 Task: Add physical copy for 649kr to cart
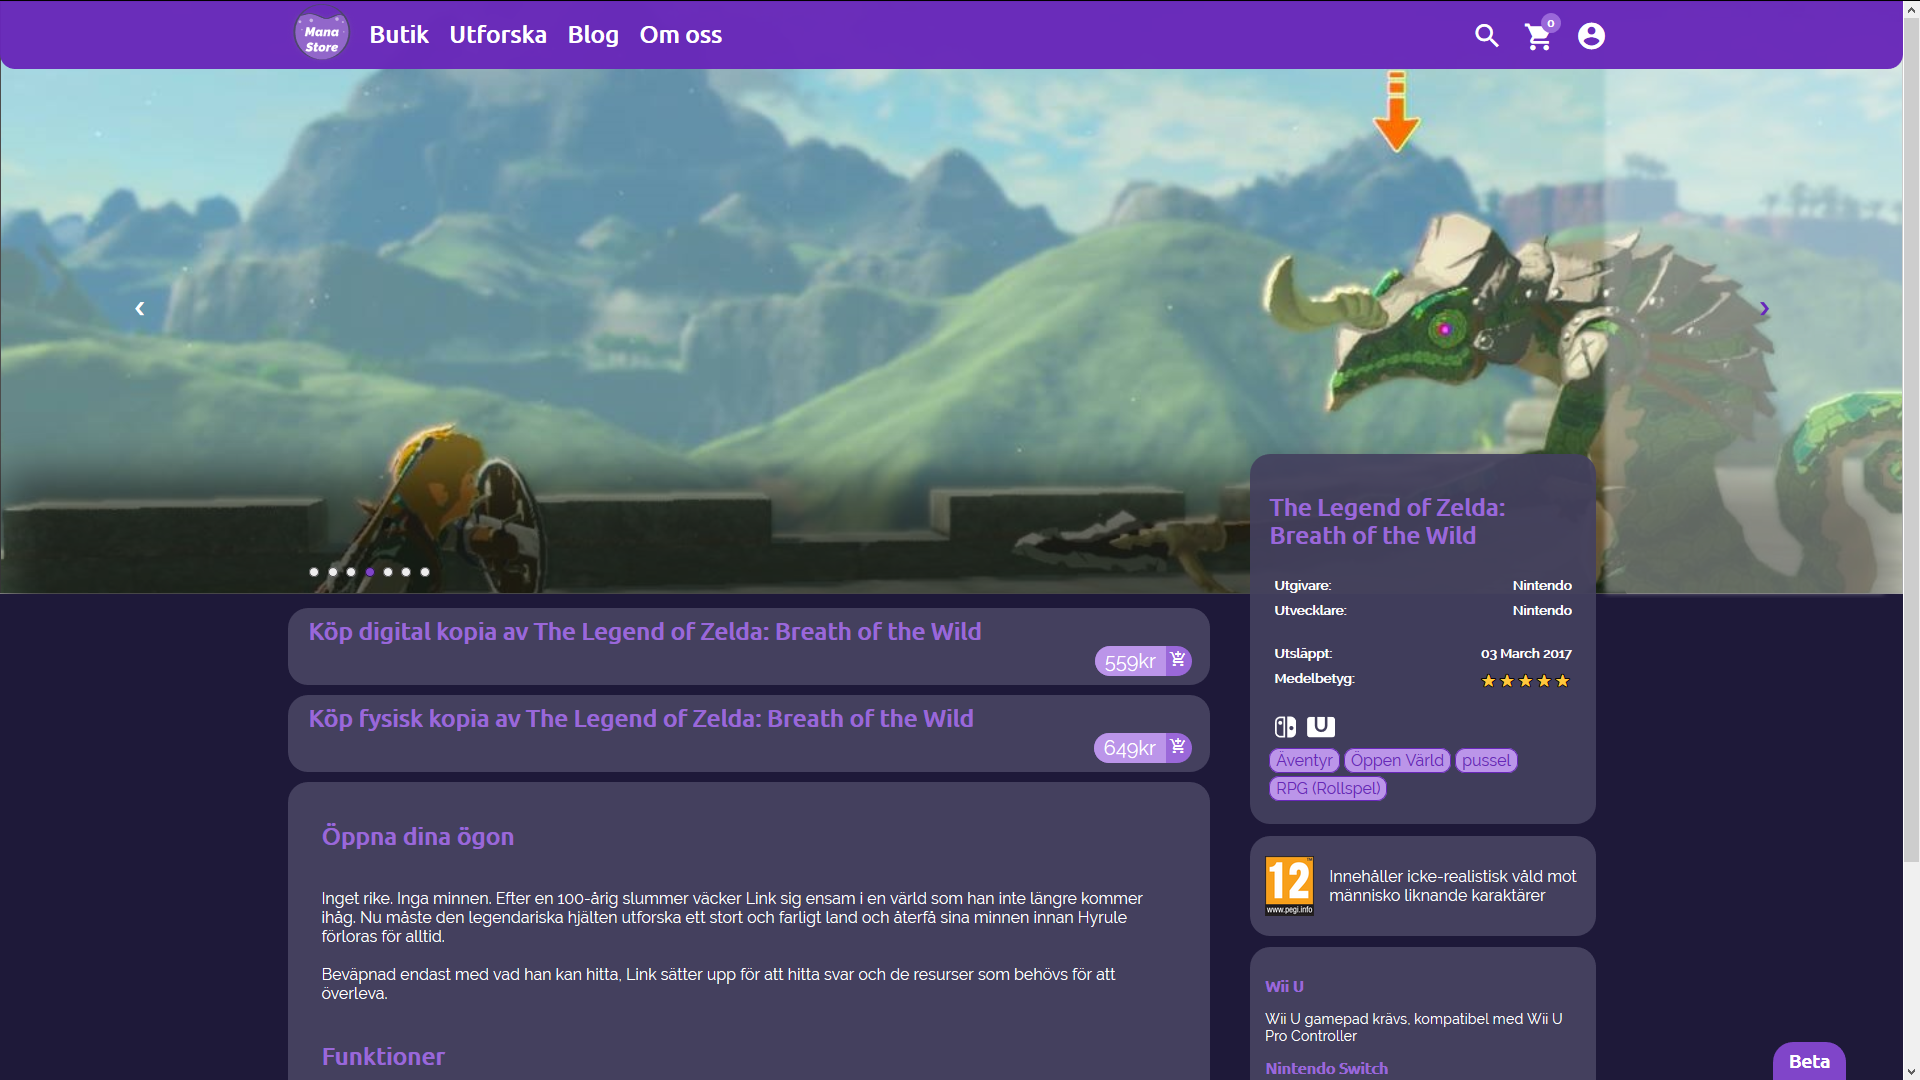coord(1178,747)
